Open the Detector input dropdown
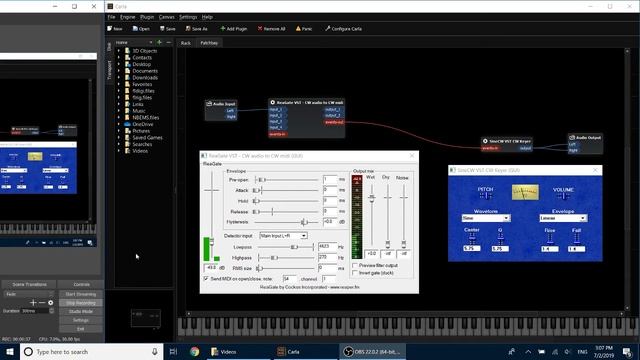This screenshot has width=640, height=360. tap(283, 236)
